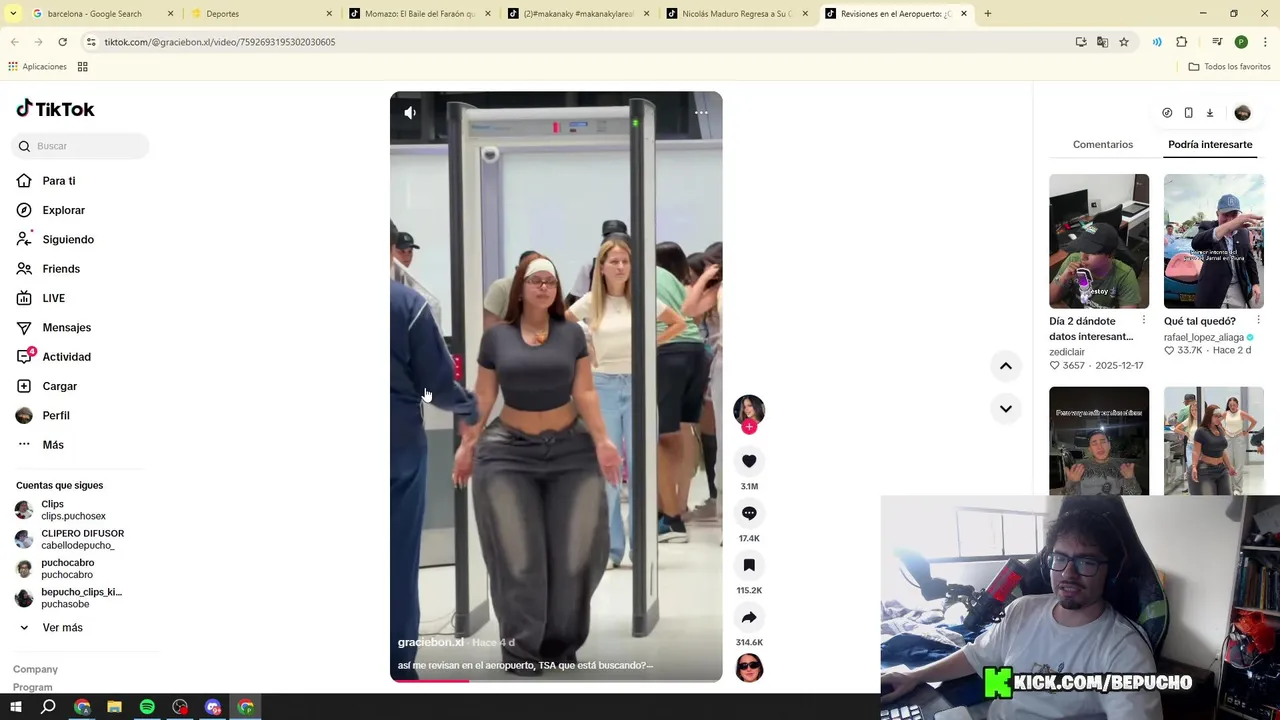This screenshot has width=1280, height=720.
Task: Open the spinning sound disc below share
Action: click(x=749, y=667)
